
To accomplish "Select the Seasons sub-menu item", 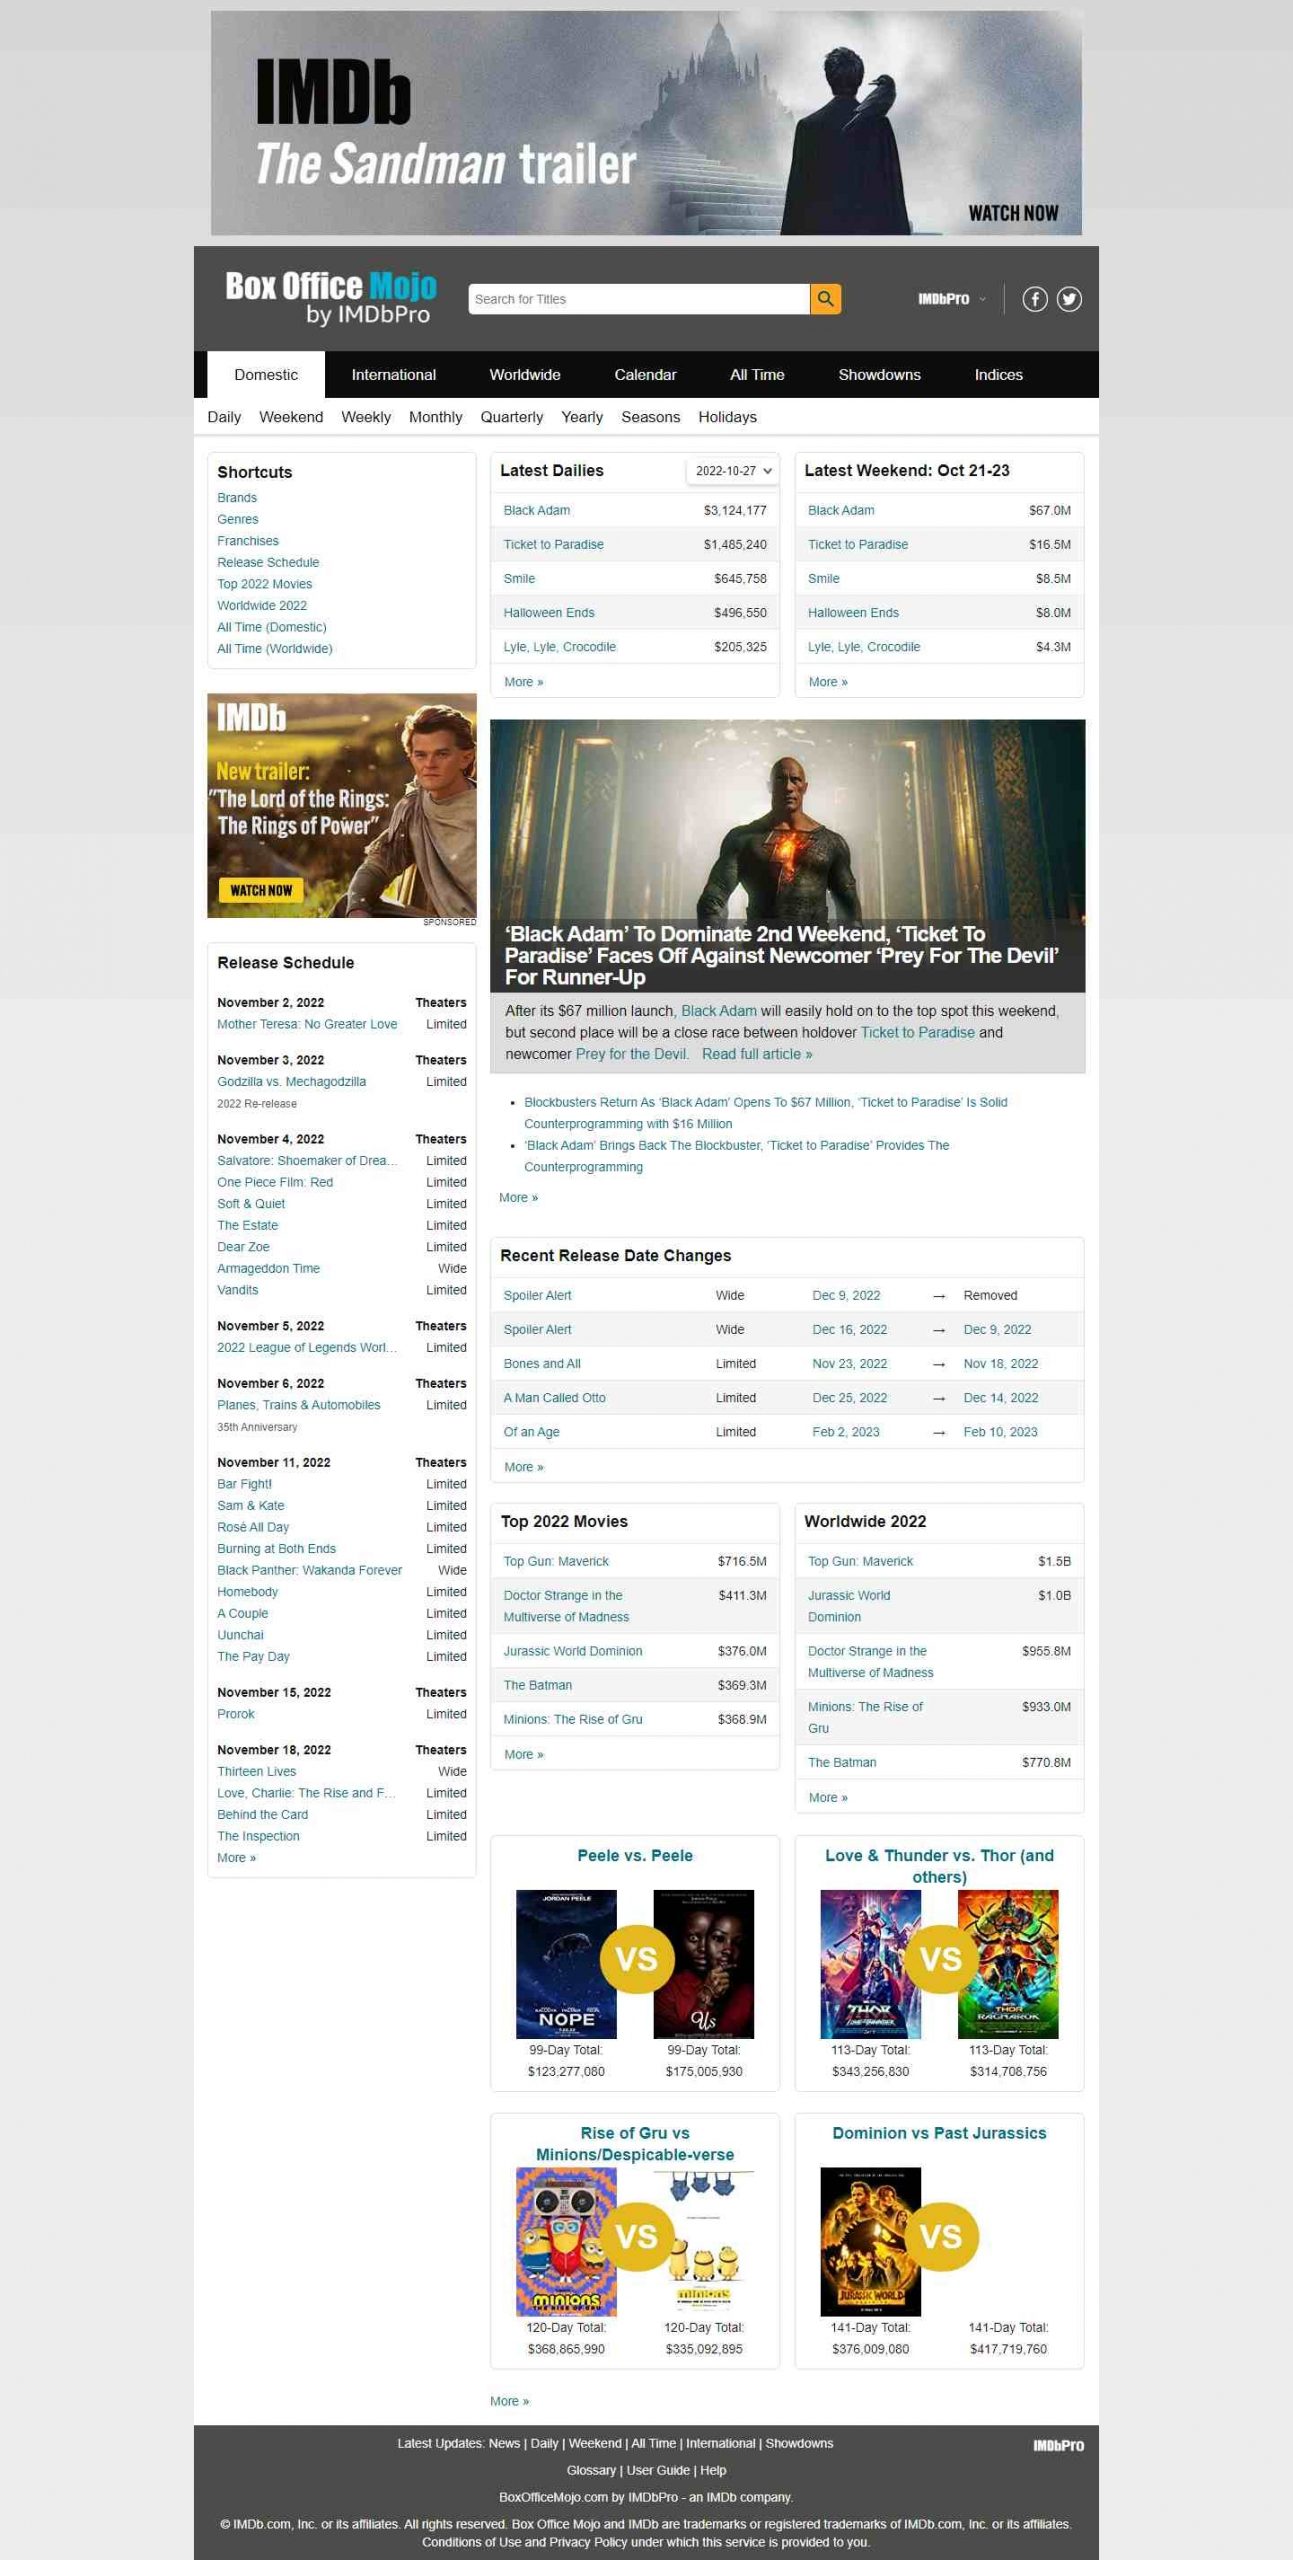I will pos(650,417).
